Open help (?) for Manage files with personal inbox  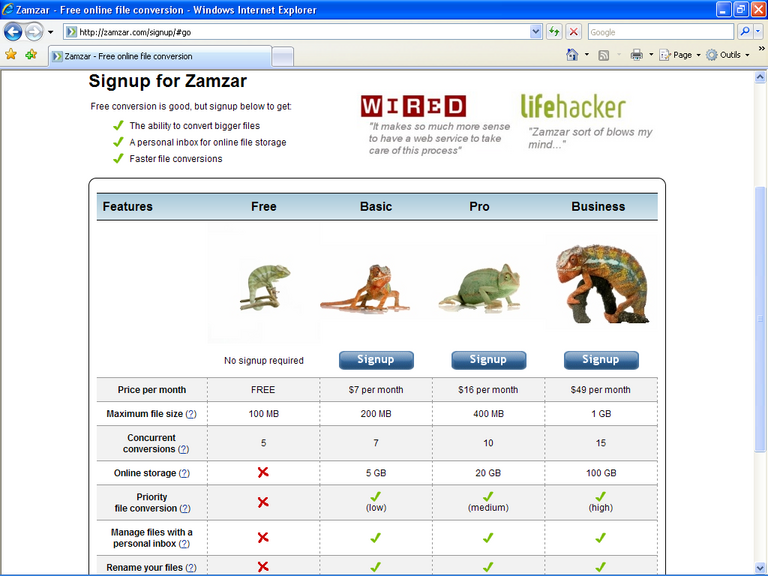point(184,544)
